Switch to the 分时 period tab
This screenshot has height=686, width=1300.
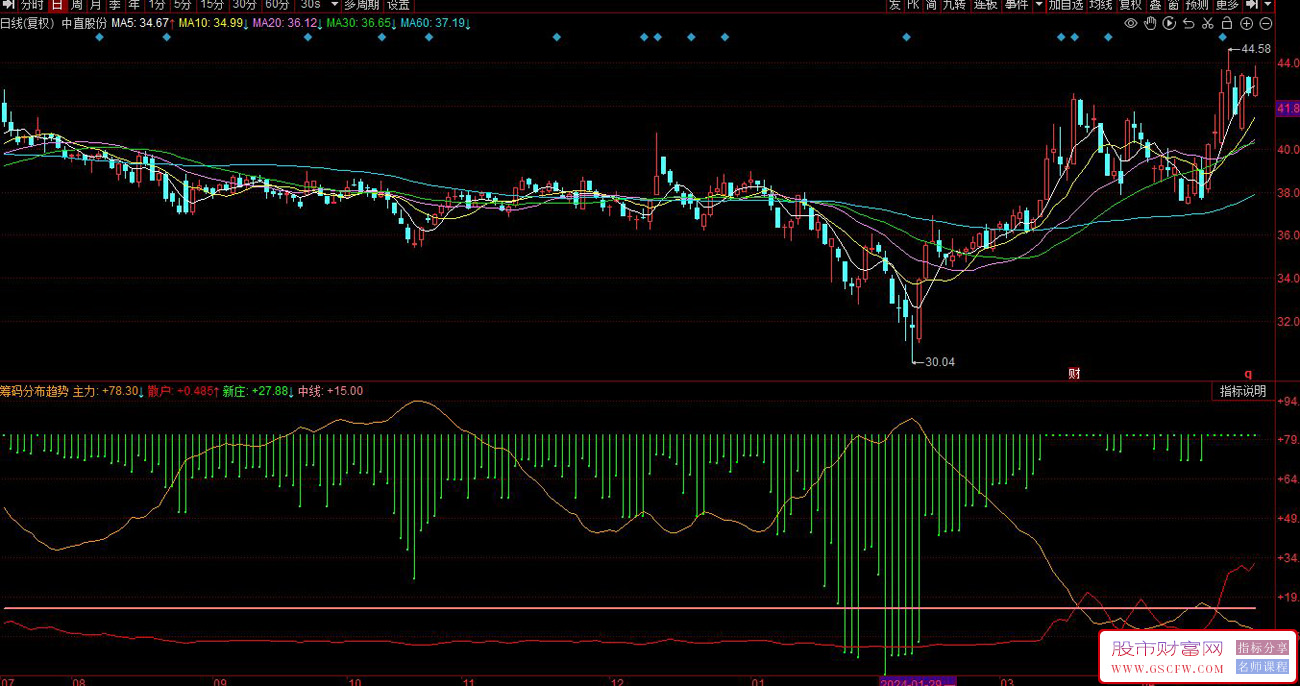(32, 5)
